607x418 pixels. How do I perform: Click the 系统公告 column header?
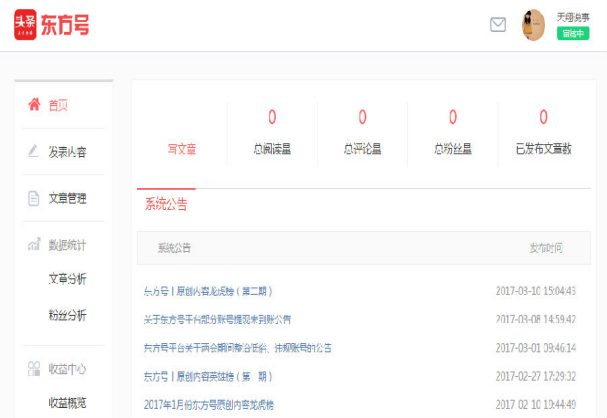pos(174,248)
